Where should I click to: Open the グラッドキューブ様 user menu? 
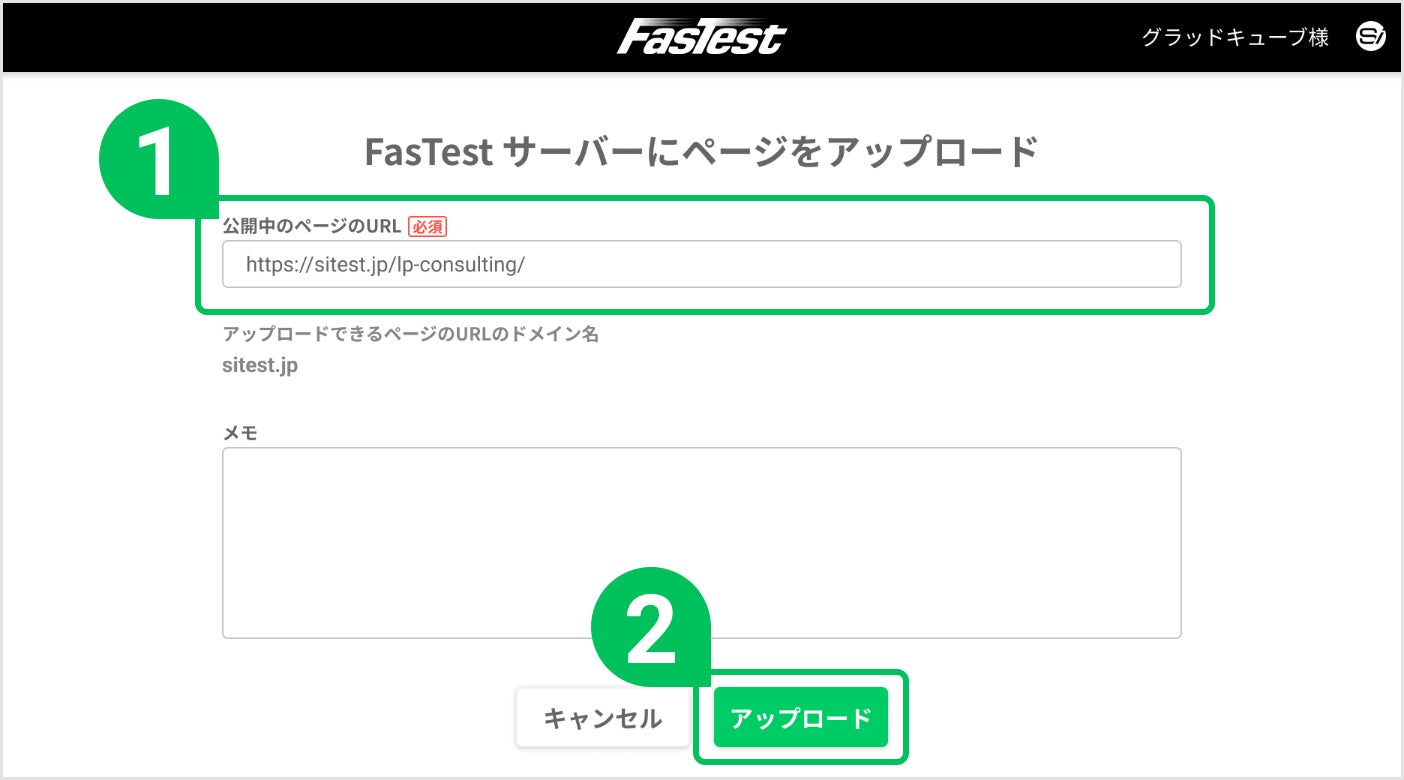(1235, 38)
